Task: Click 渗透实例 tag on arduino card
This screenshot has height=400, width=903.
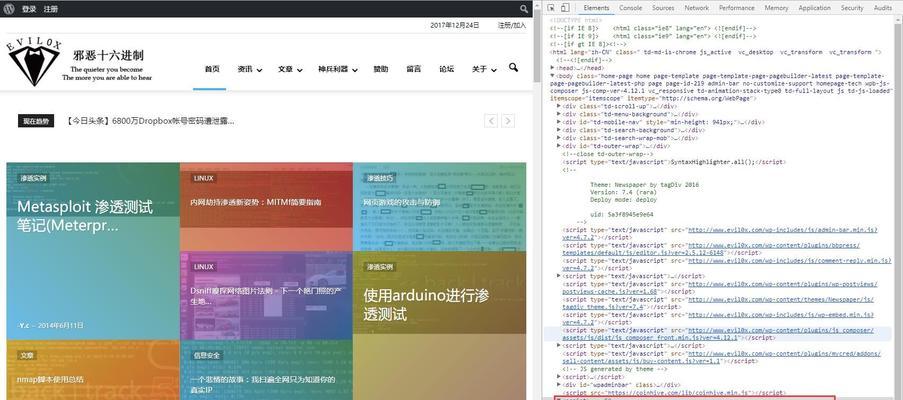Action: coord(380,267)
